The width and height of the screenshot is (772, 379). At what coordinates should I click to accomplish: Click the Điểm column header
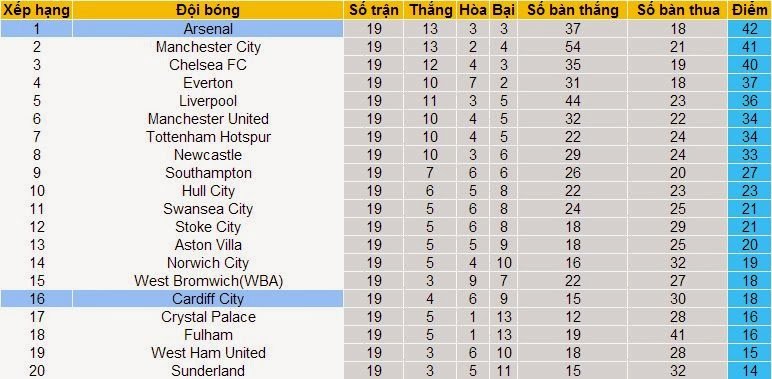point(749,10)
